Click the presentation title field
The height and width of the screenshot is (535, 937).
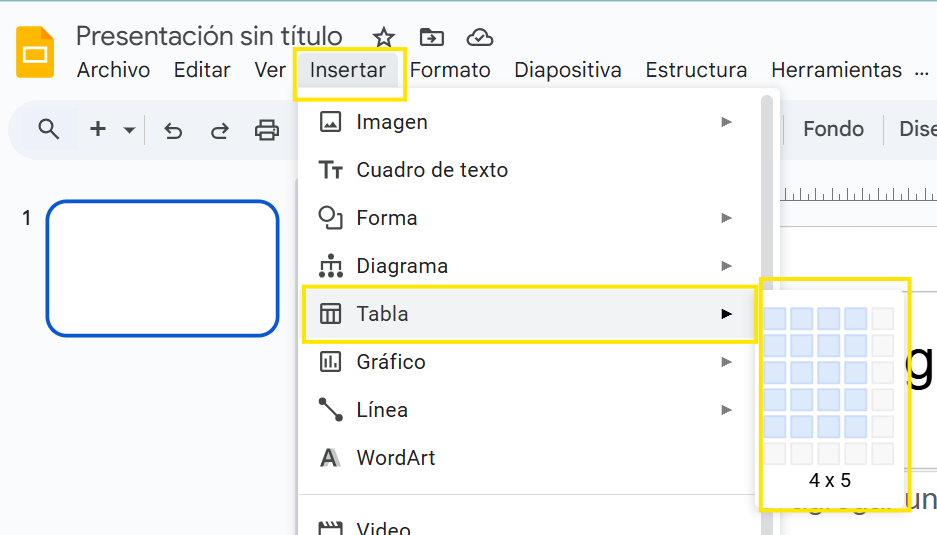pyautogui.click(x=209, y=37)
